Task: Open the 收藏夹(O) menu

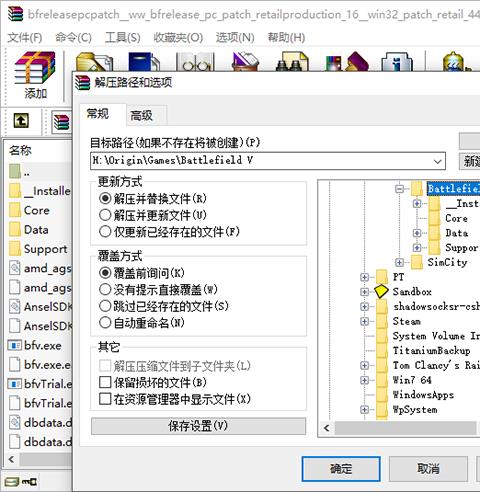Action: click(178, 37)
